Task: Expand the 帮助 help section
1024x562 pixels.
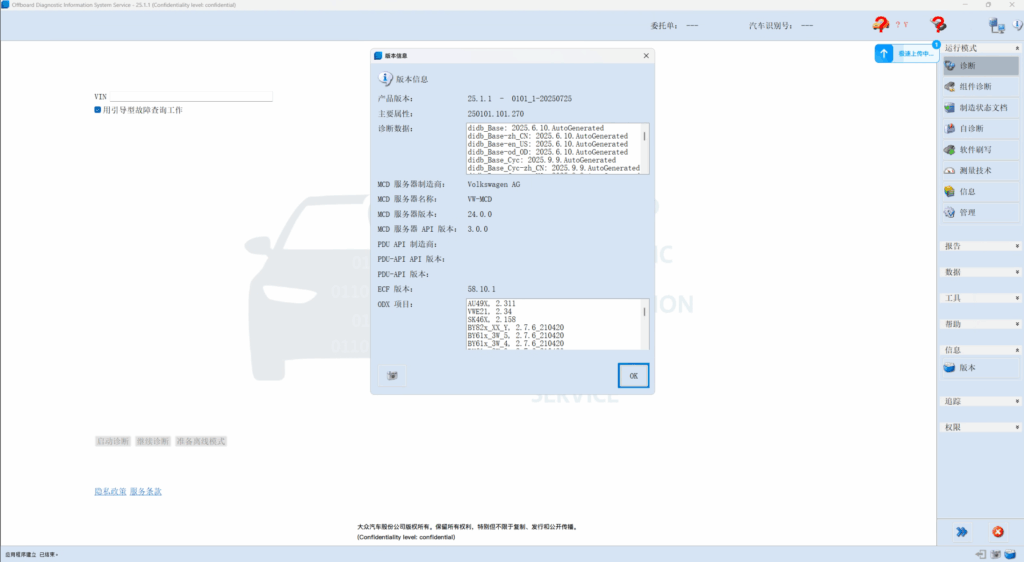Action: (980, 324)
